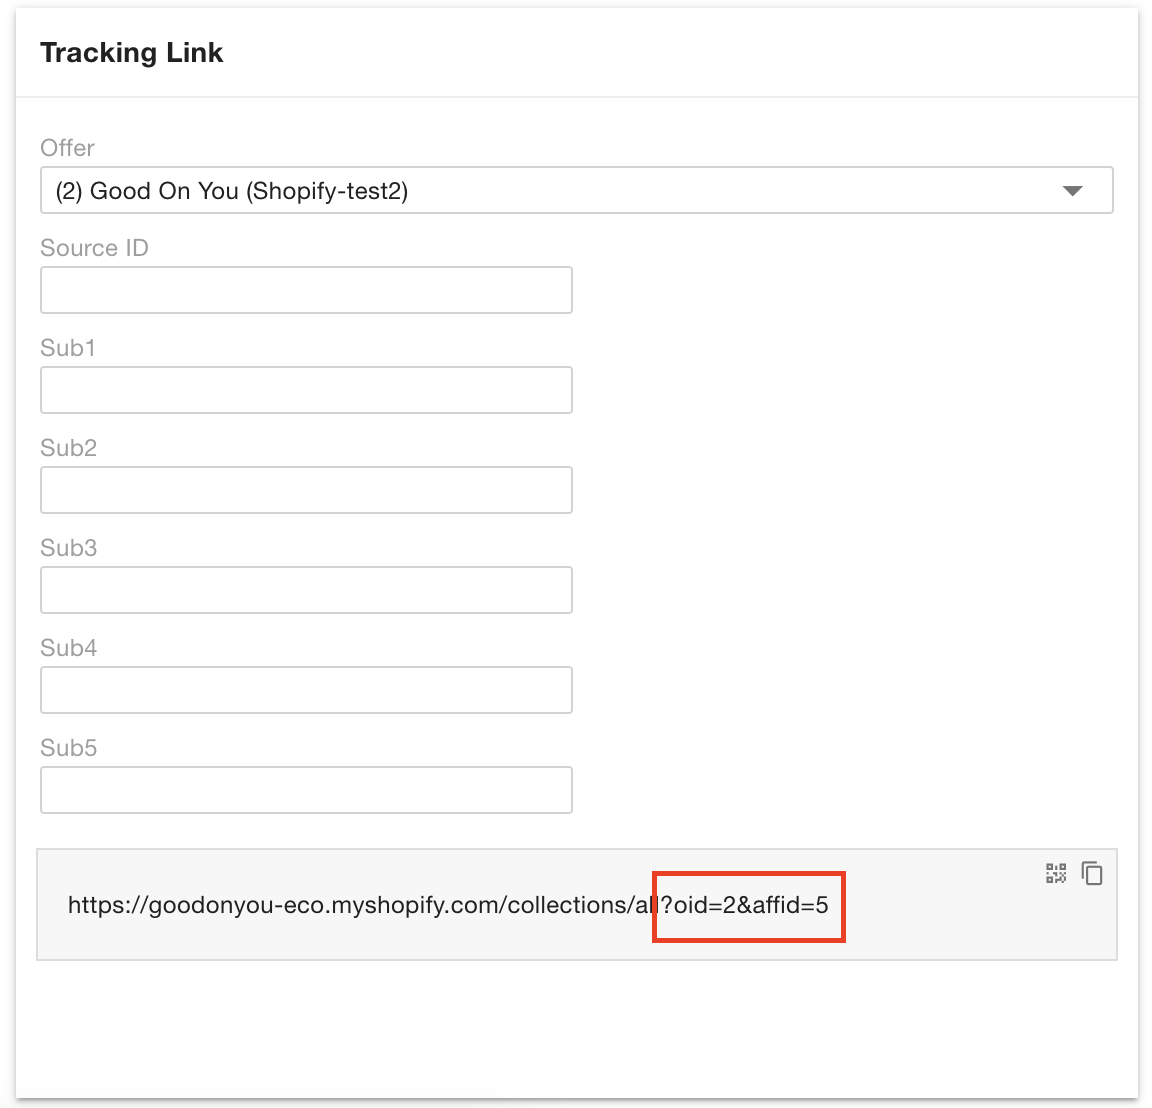Click the Sub5 input box
Viewport: 1152px width, 1108px height.
306,790
